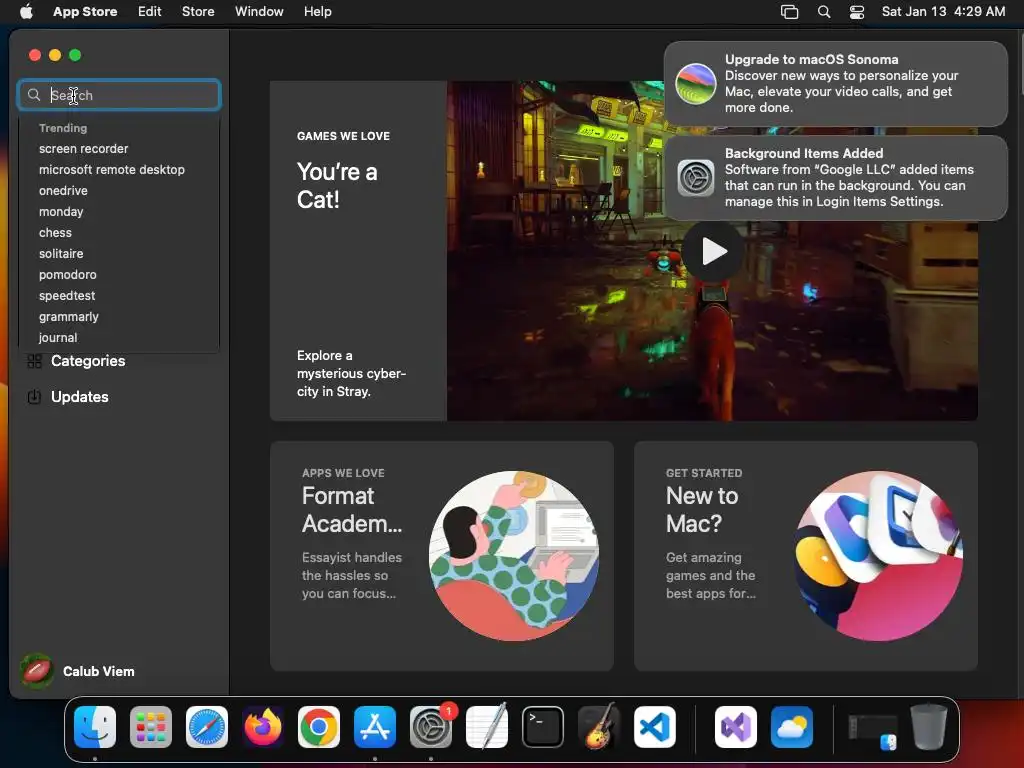This screenshot has width=1024, height=768.
Task: Select trending search 'monday'
Action: click(x=61, y=212)
